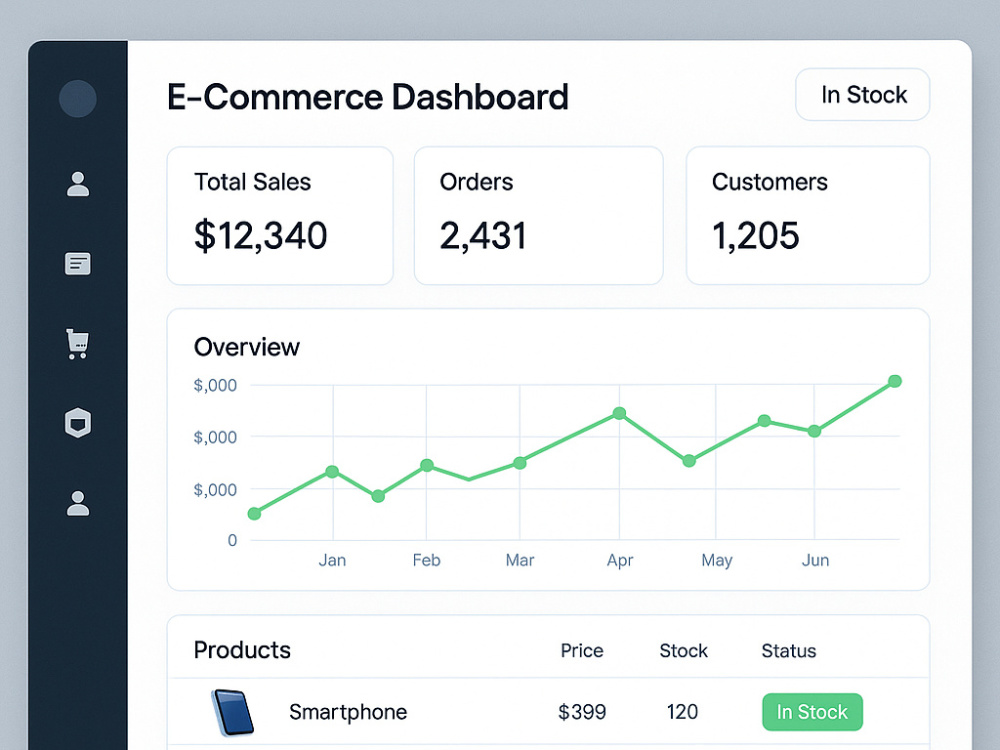Click the chart data point above Apr
The image size is (1000, 750).
point(619,413)
